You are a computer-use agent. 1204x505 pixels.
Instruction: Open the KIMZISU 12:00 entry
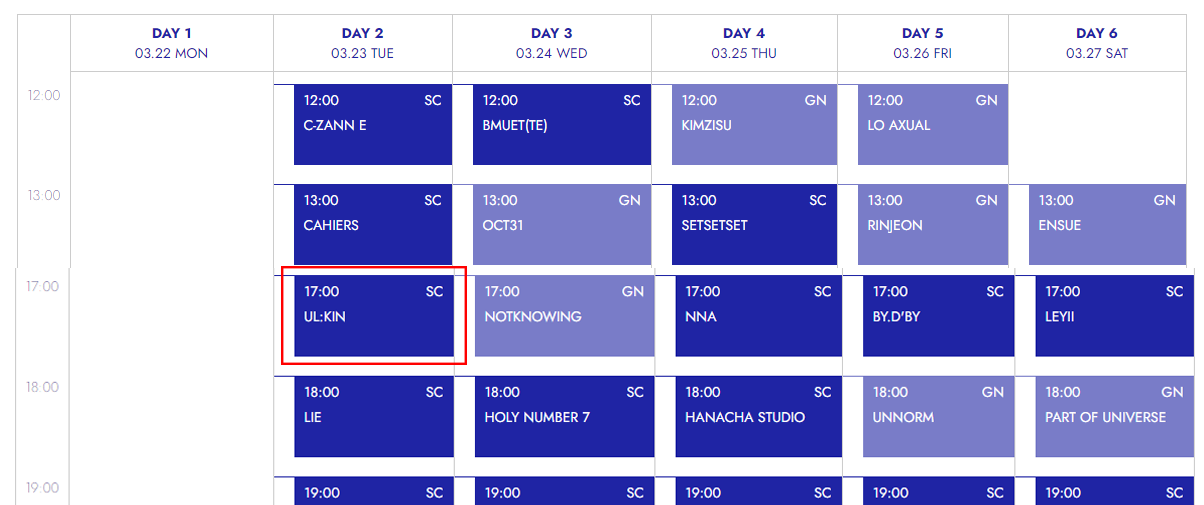point(754,125)
